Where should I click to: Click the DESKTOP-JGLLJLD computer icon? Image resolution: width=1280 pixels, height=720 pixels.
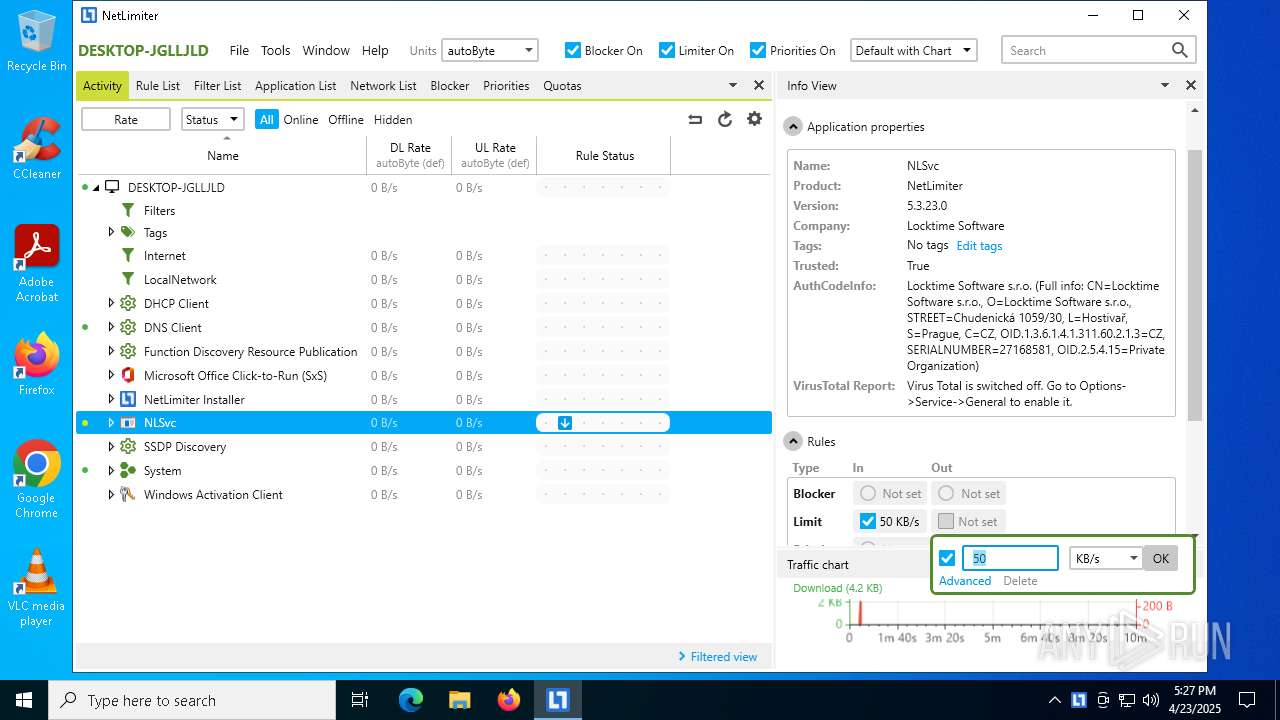(x=112, y=187)
